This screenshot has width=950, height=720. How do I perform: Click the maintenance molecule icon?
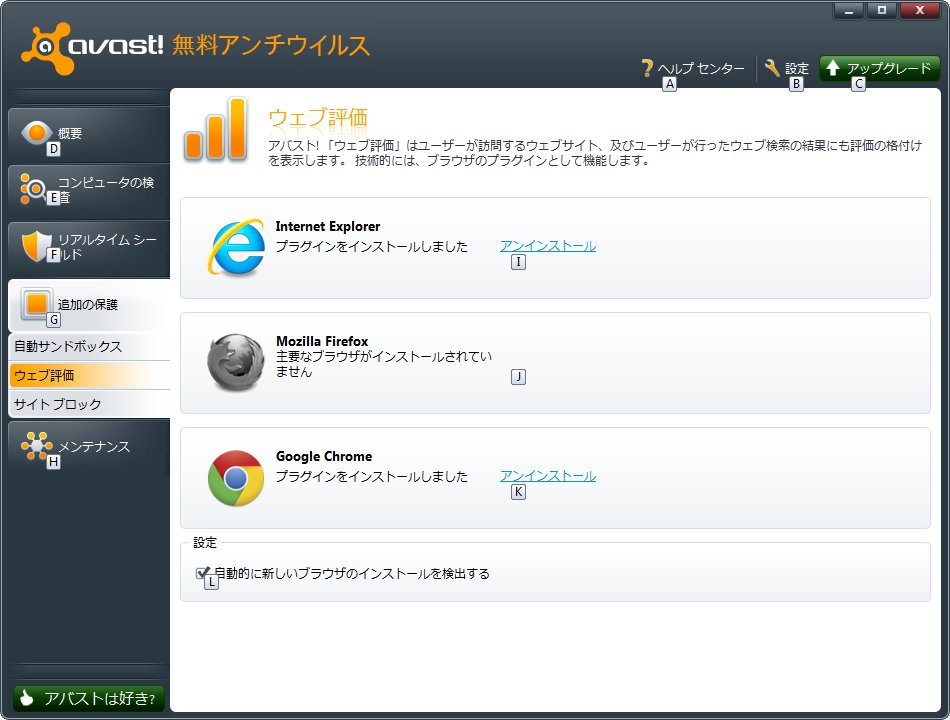pyautogui.click(x=36, y=446)
